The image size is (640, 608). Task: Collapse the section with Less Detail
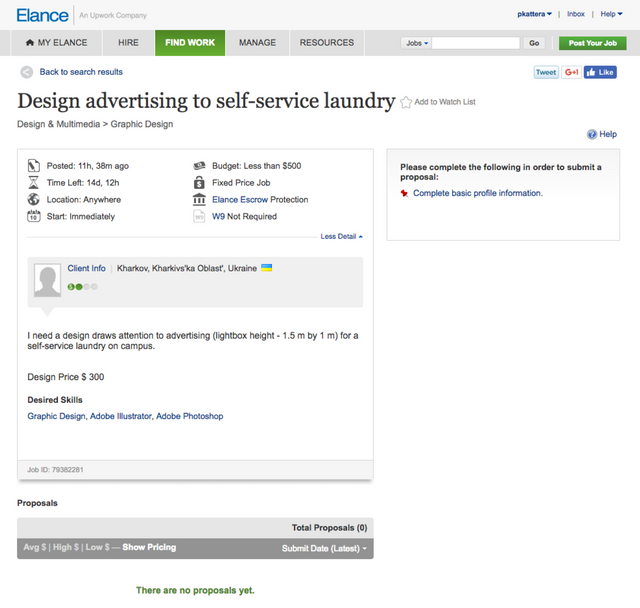point(341,236)
